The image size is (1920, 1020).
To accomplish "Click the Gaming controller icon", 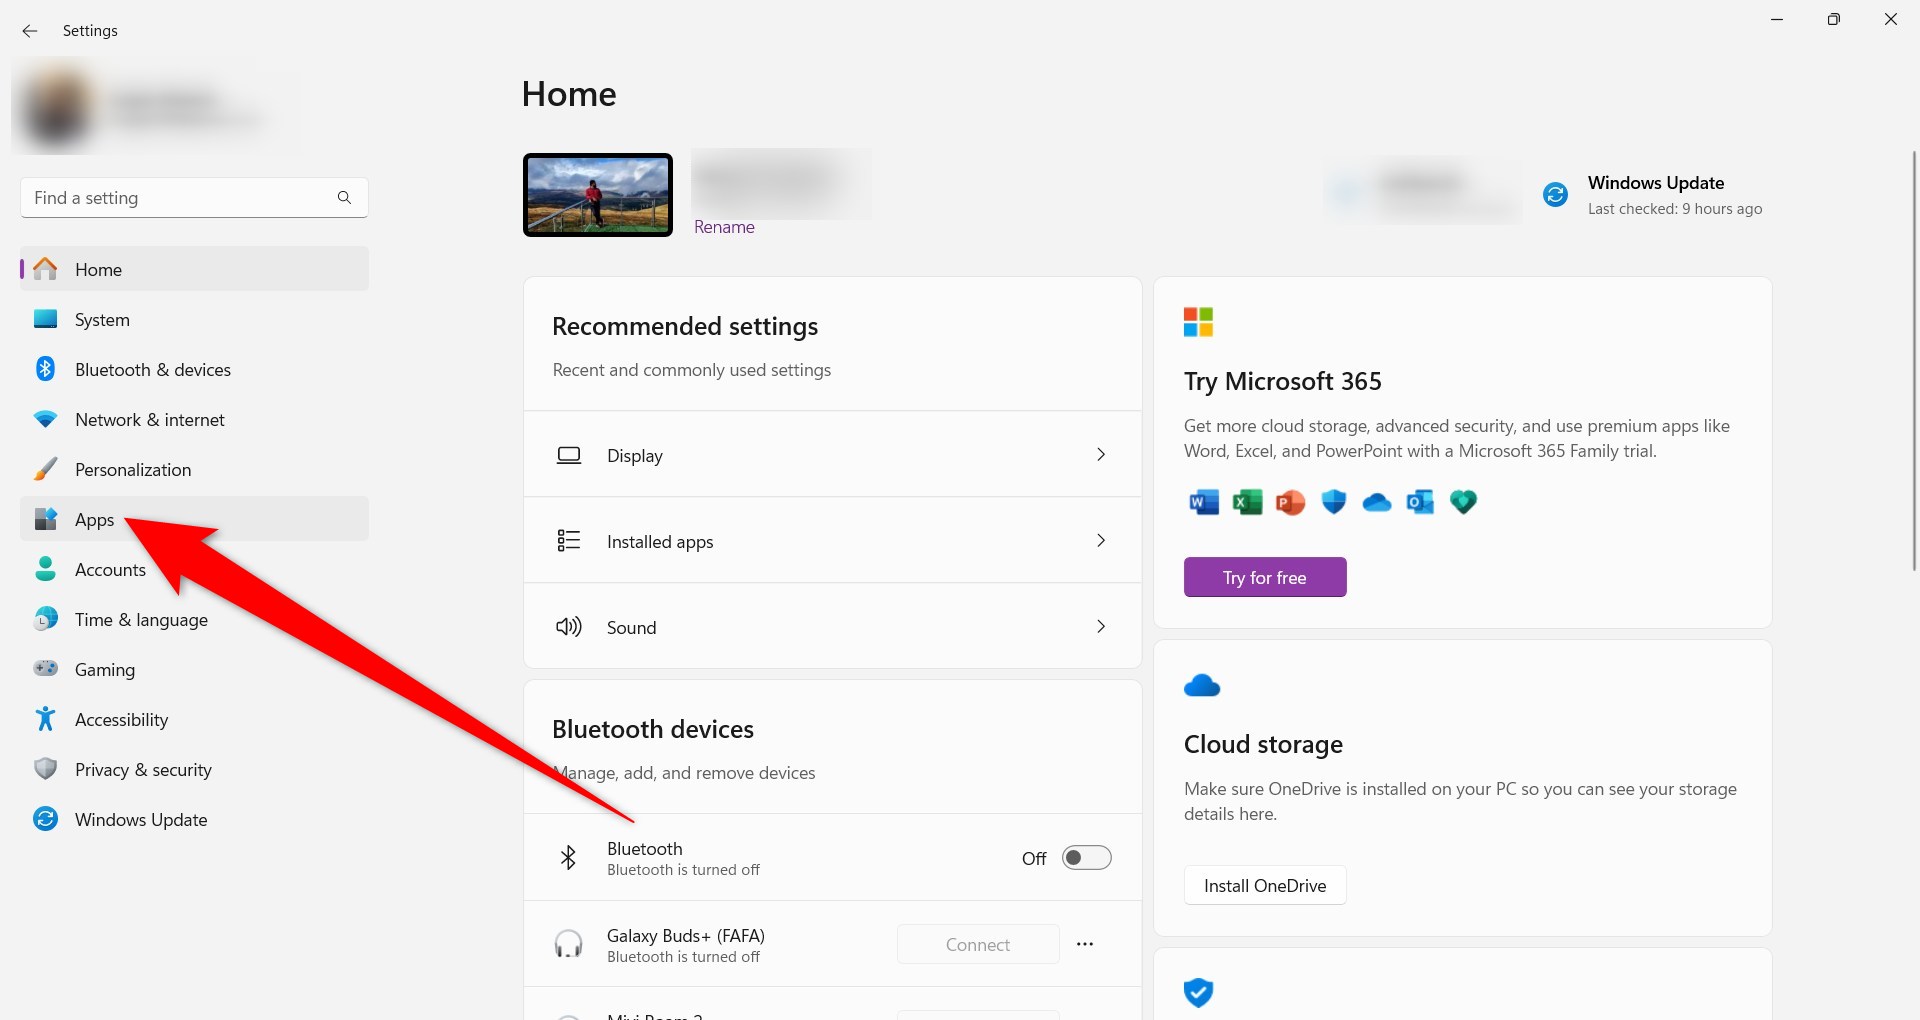I will (45, 668).
